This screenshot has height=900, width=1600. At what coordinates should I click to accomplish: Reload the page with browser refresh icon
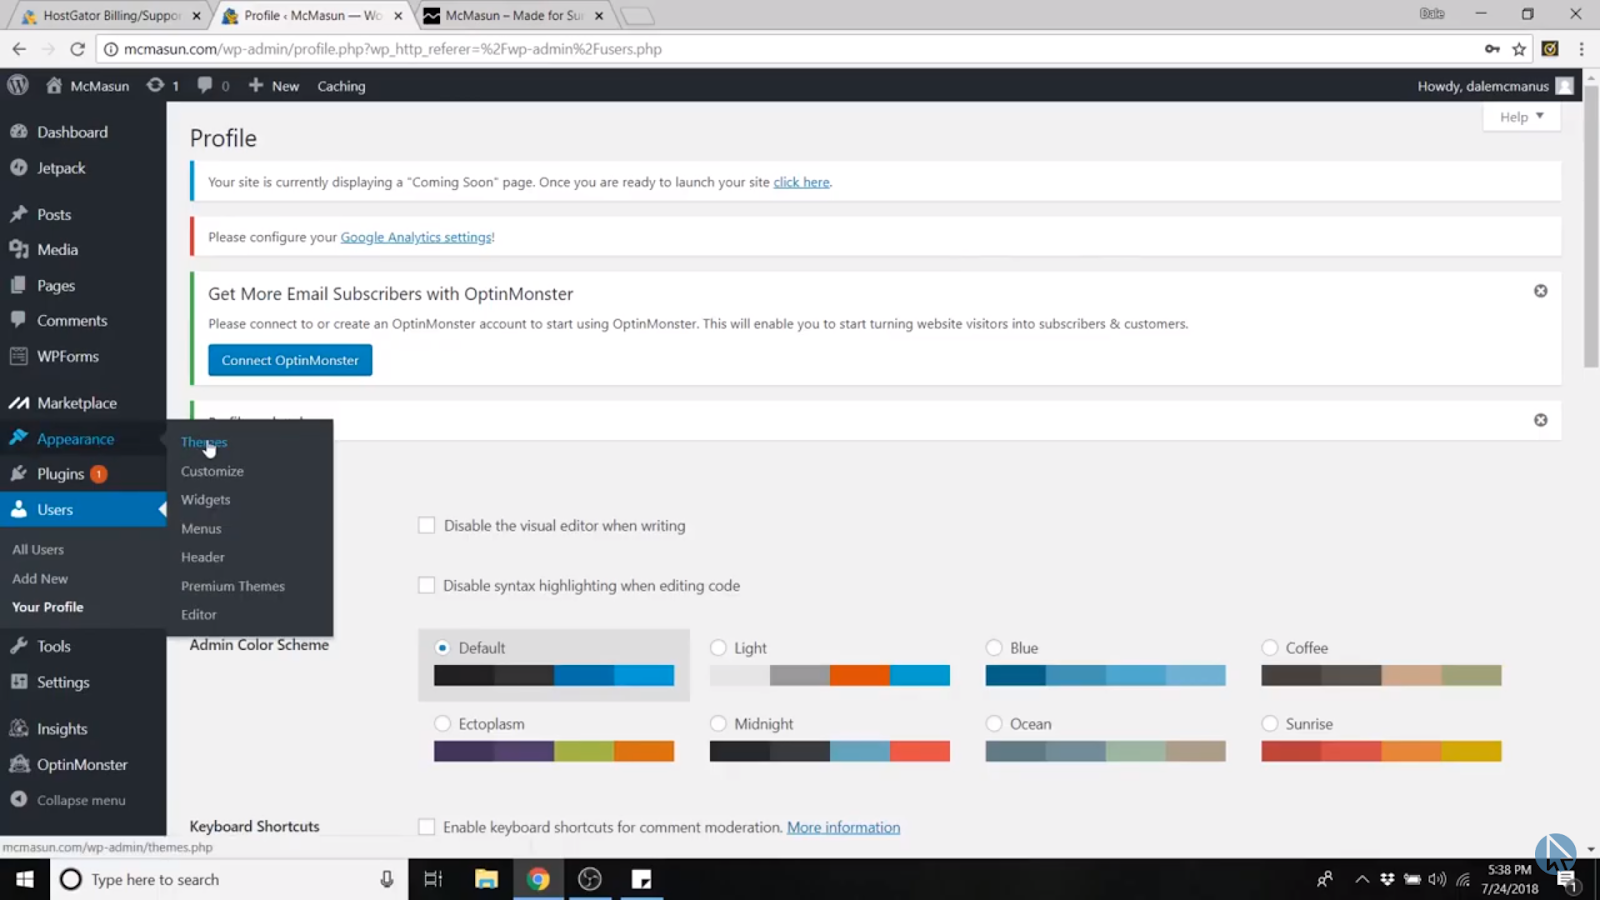(x=77, y=49)
